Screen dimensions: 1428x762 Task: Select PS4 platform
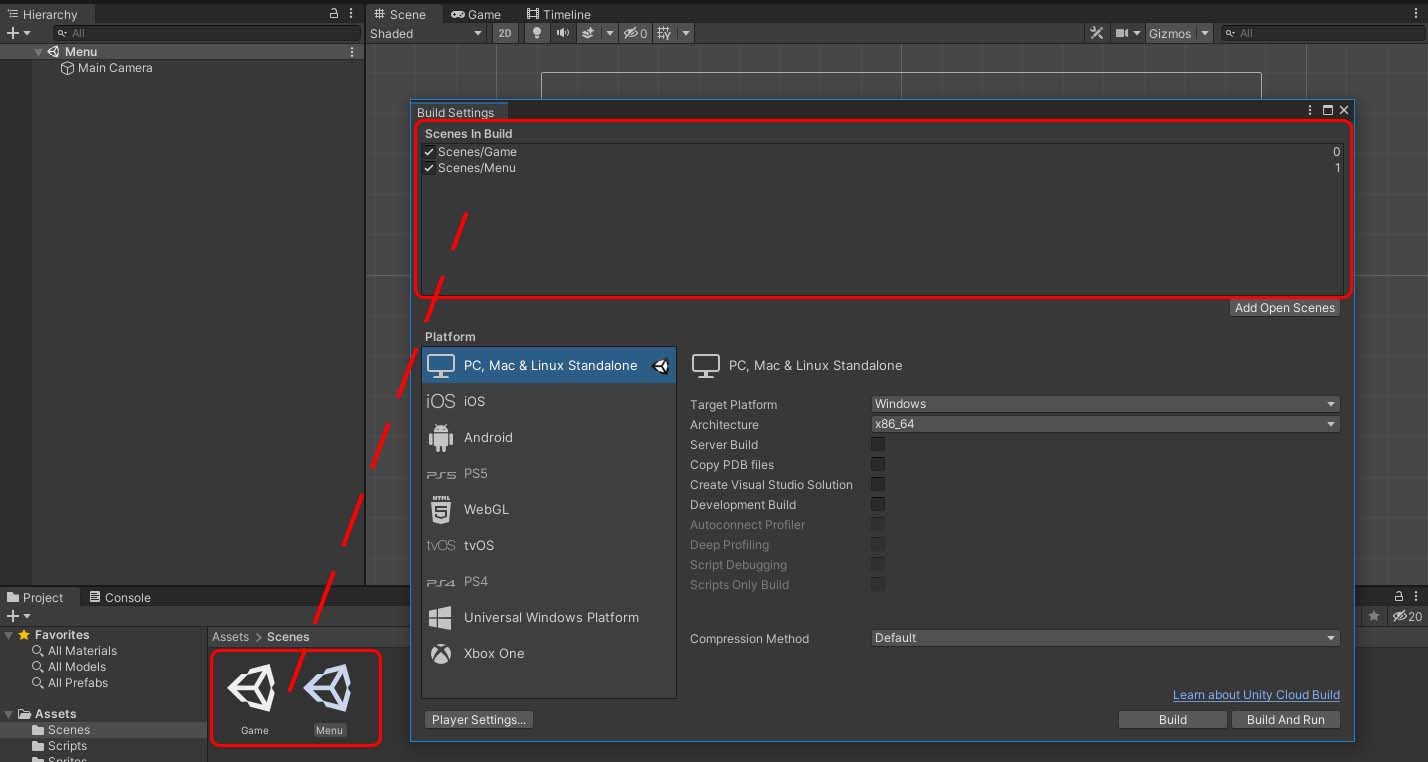click(x=549, y=581)
